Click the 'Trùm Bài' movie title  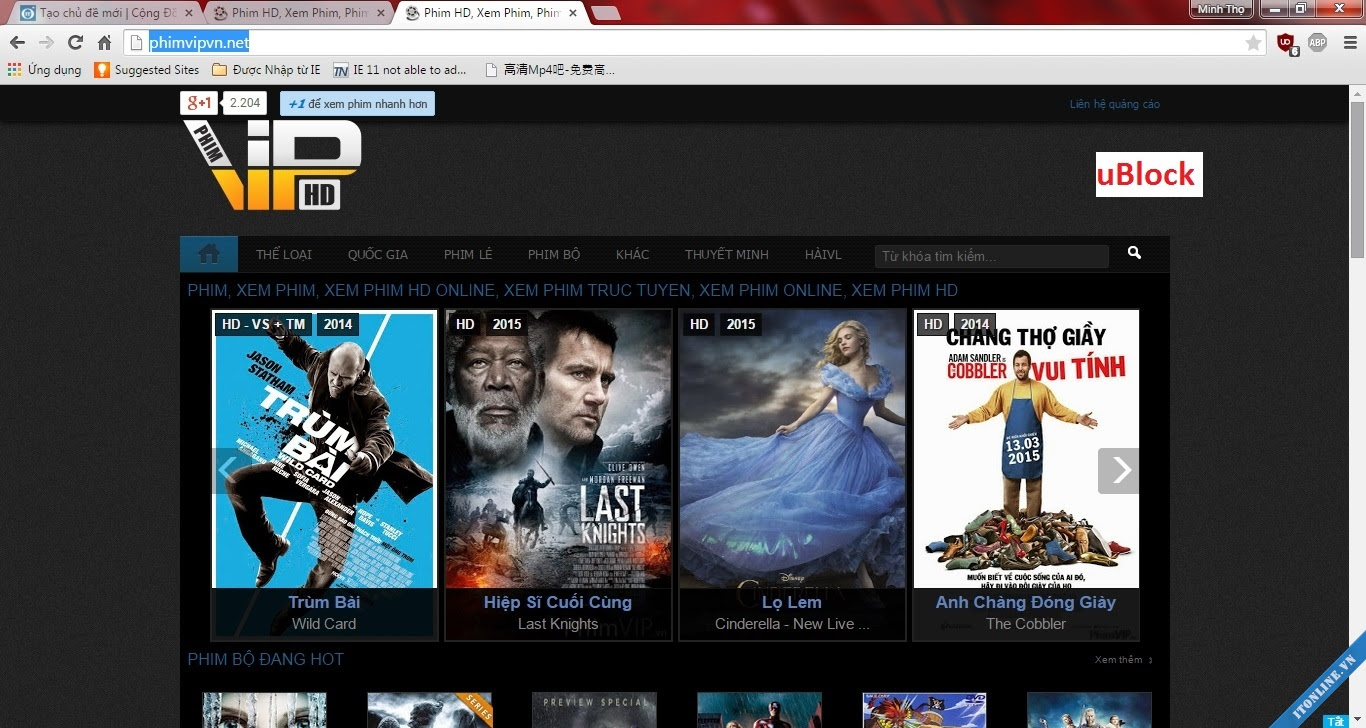click(x=324, y=602)
